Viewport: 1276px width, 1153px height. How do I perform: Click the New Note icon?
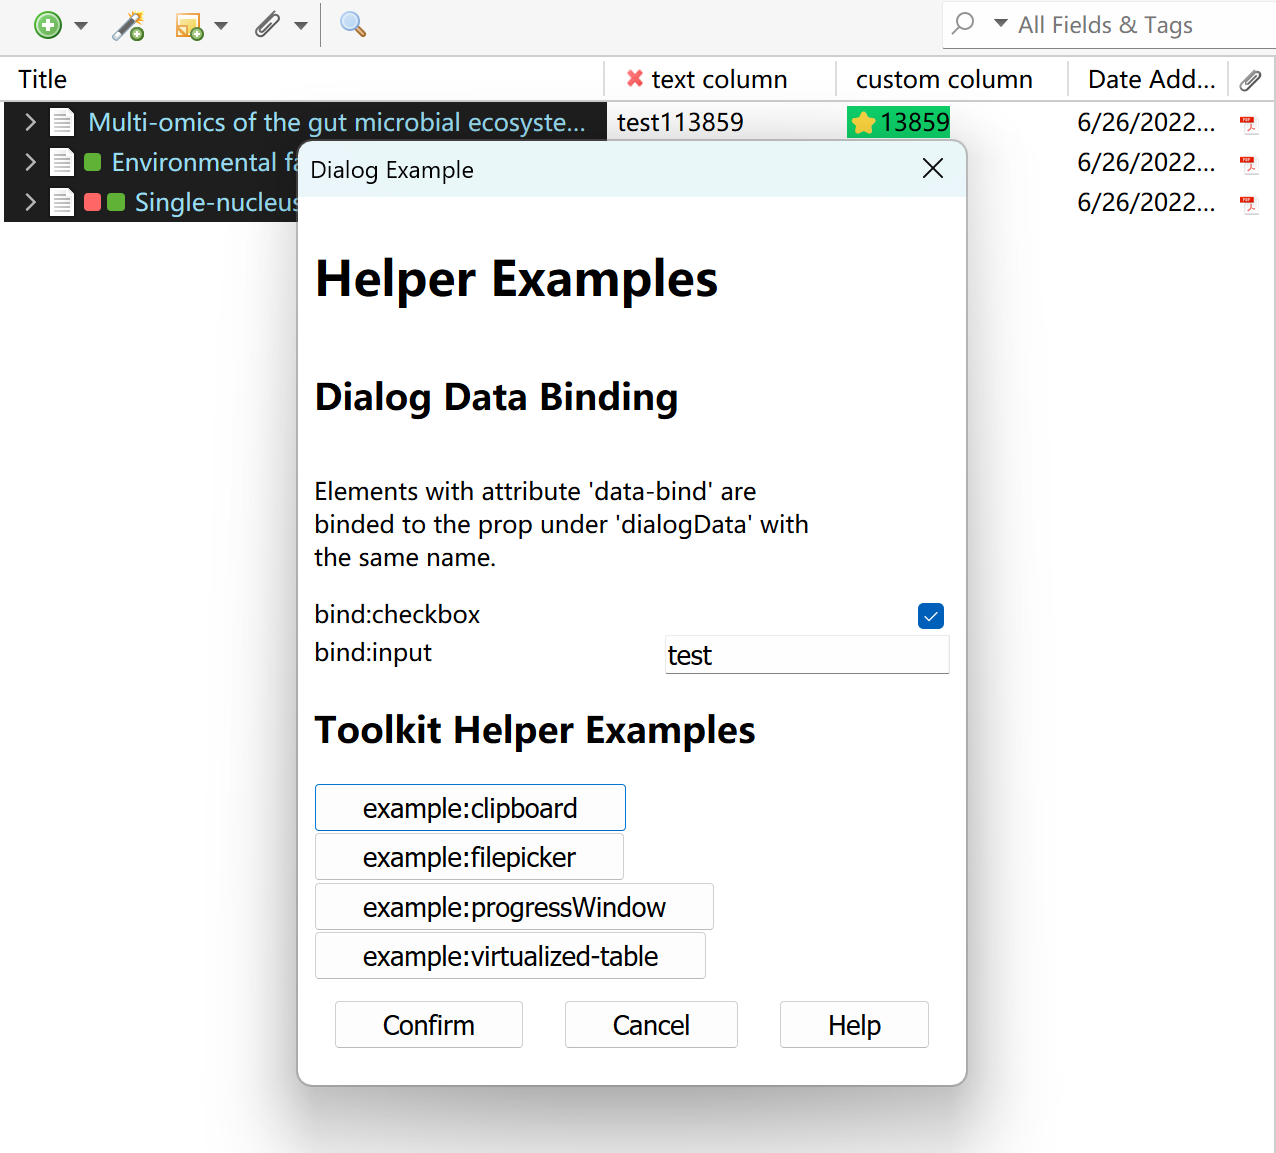click(189, 26)
